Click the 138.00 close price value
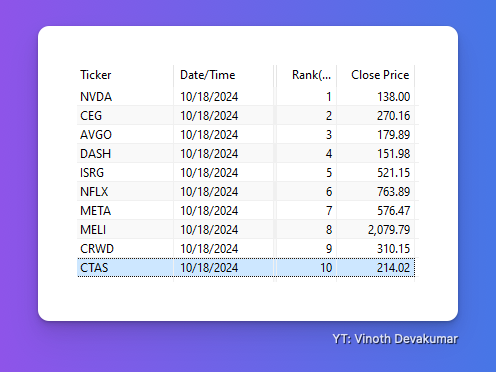 [x=393, y=97]
